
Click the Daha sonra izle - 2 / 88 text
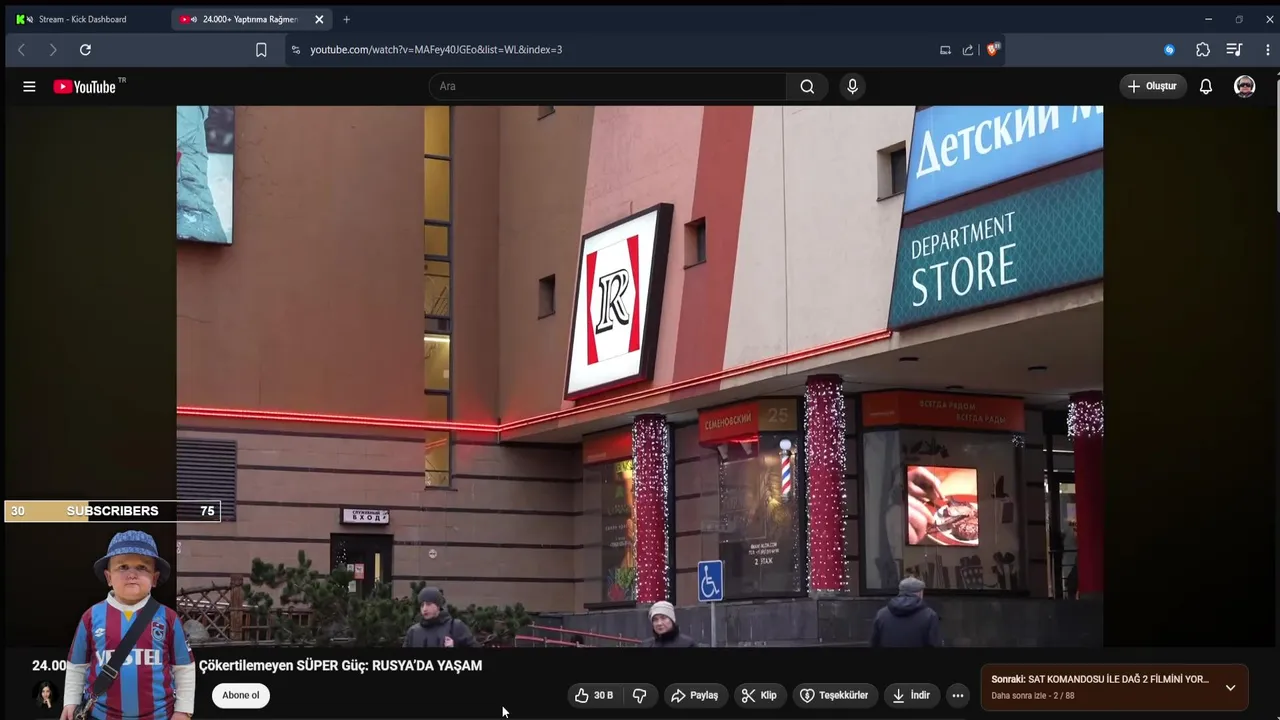(1033, 696)
